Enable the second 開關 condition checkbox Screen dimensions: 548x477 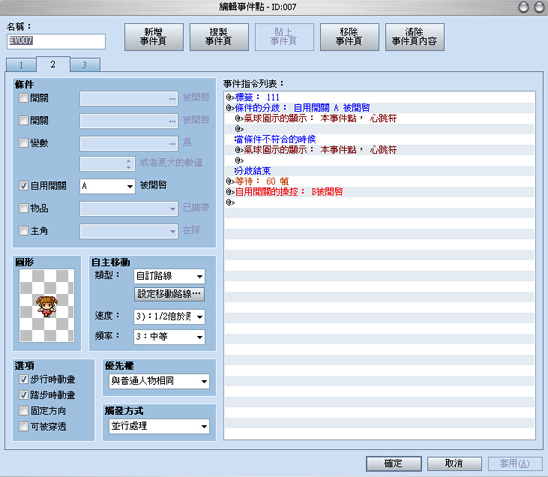tap(23, 121)
